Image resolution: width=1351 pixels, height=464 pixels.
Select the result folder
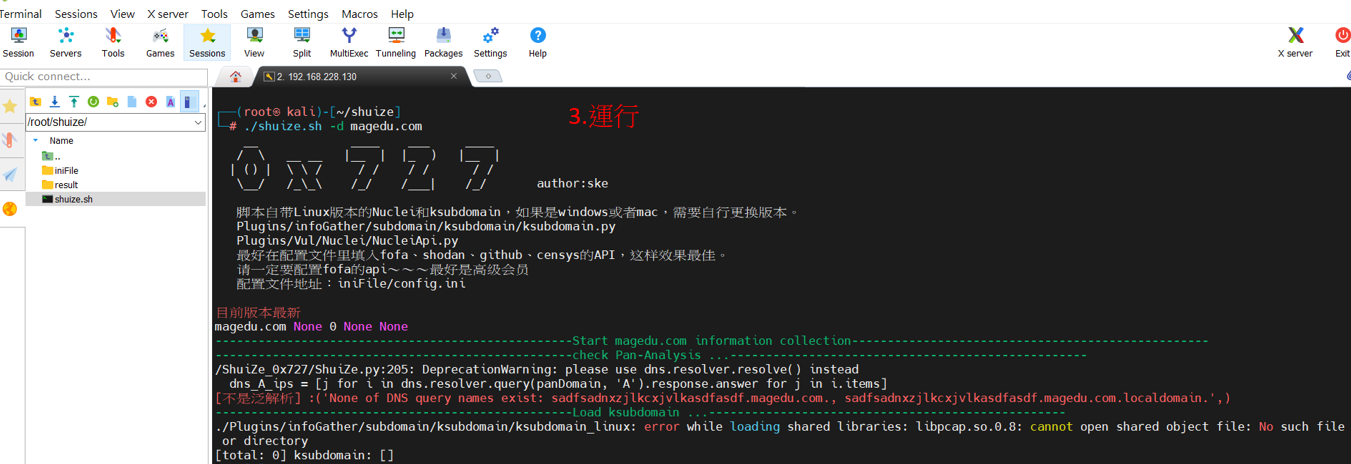pos(60,185)
